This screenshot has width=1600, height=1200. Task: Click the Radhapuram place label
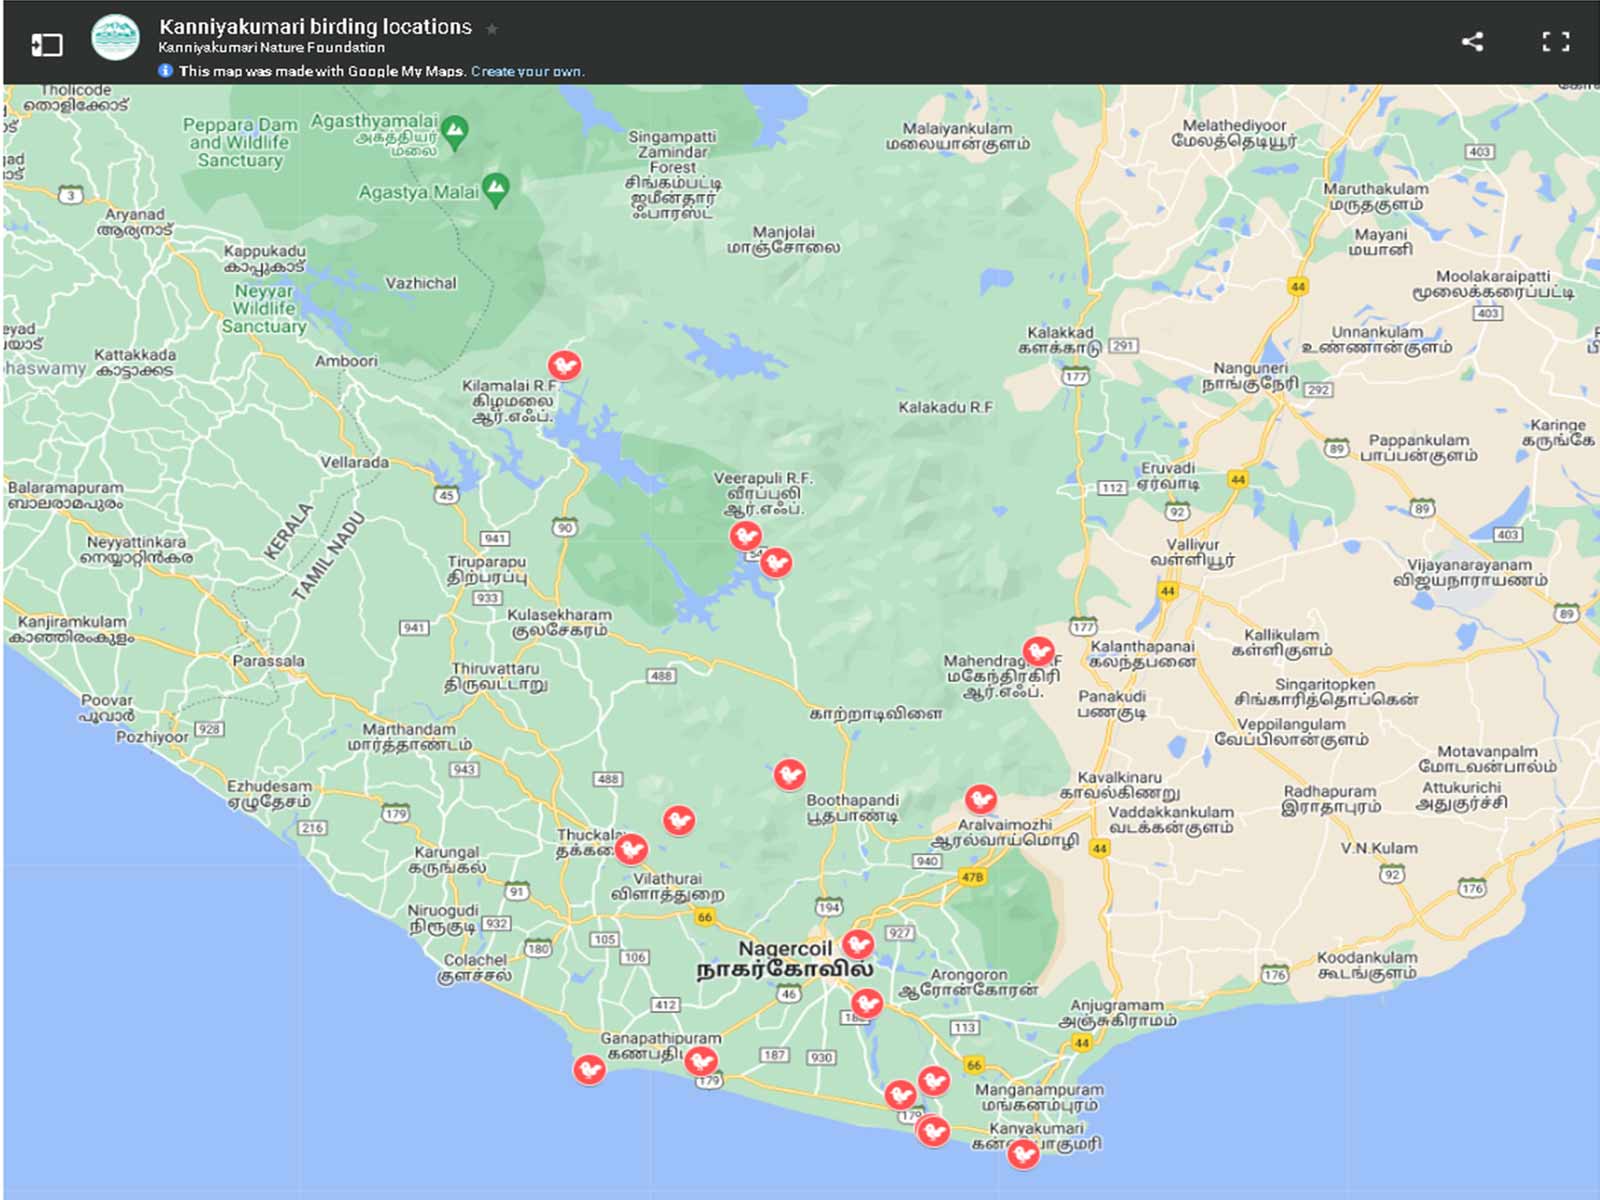pyautogui.click(x=1331, y=798)
